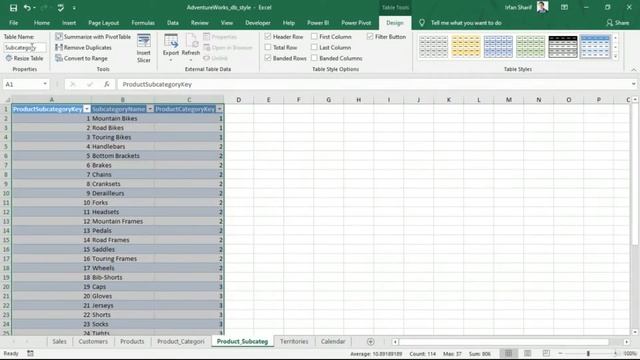Open ribbon display options icon
The image size is (640, 360).
click(x=564, y=7)
